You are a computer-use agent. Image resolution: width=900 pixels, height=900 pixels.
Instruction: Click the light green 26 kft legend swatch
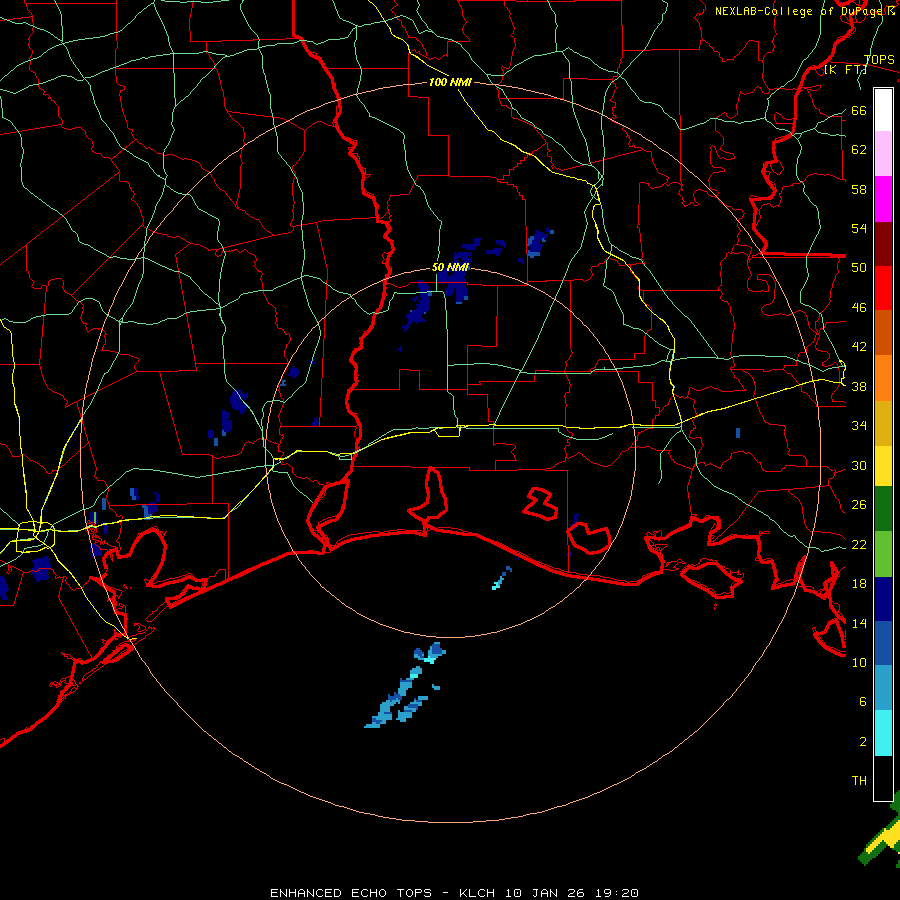coord(883,554)
